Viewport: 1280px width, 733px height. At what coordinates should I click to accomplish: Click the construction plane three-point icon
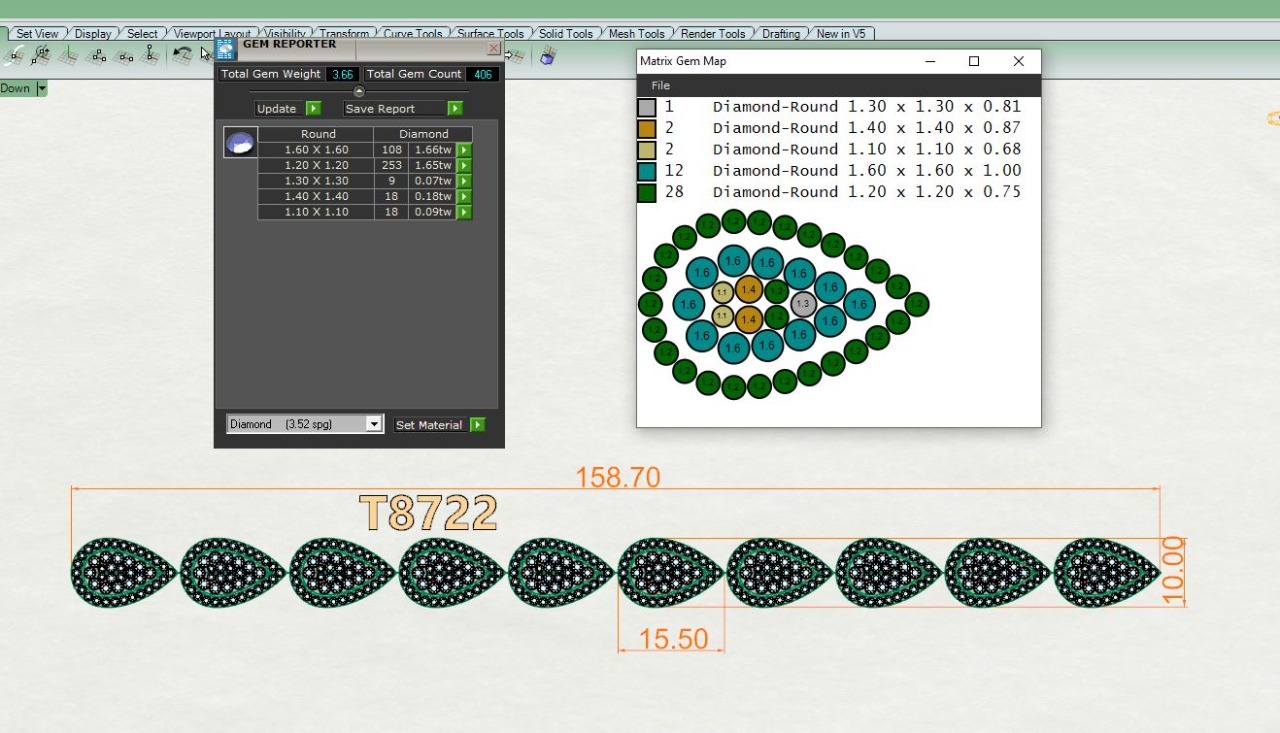[98, 56]
